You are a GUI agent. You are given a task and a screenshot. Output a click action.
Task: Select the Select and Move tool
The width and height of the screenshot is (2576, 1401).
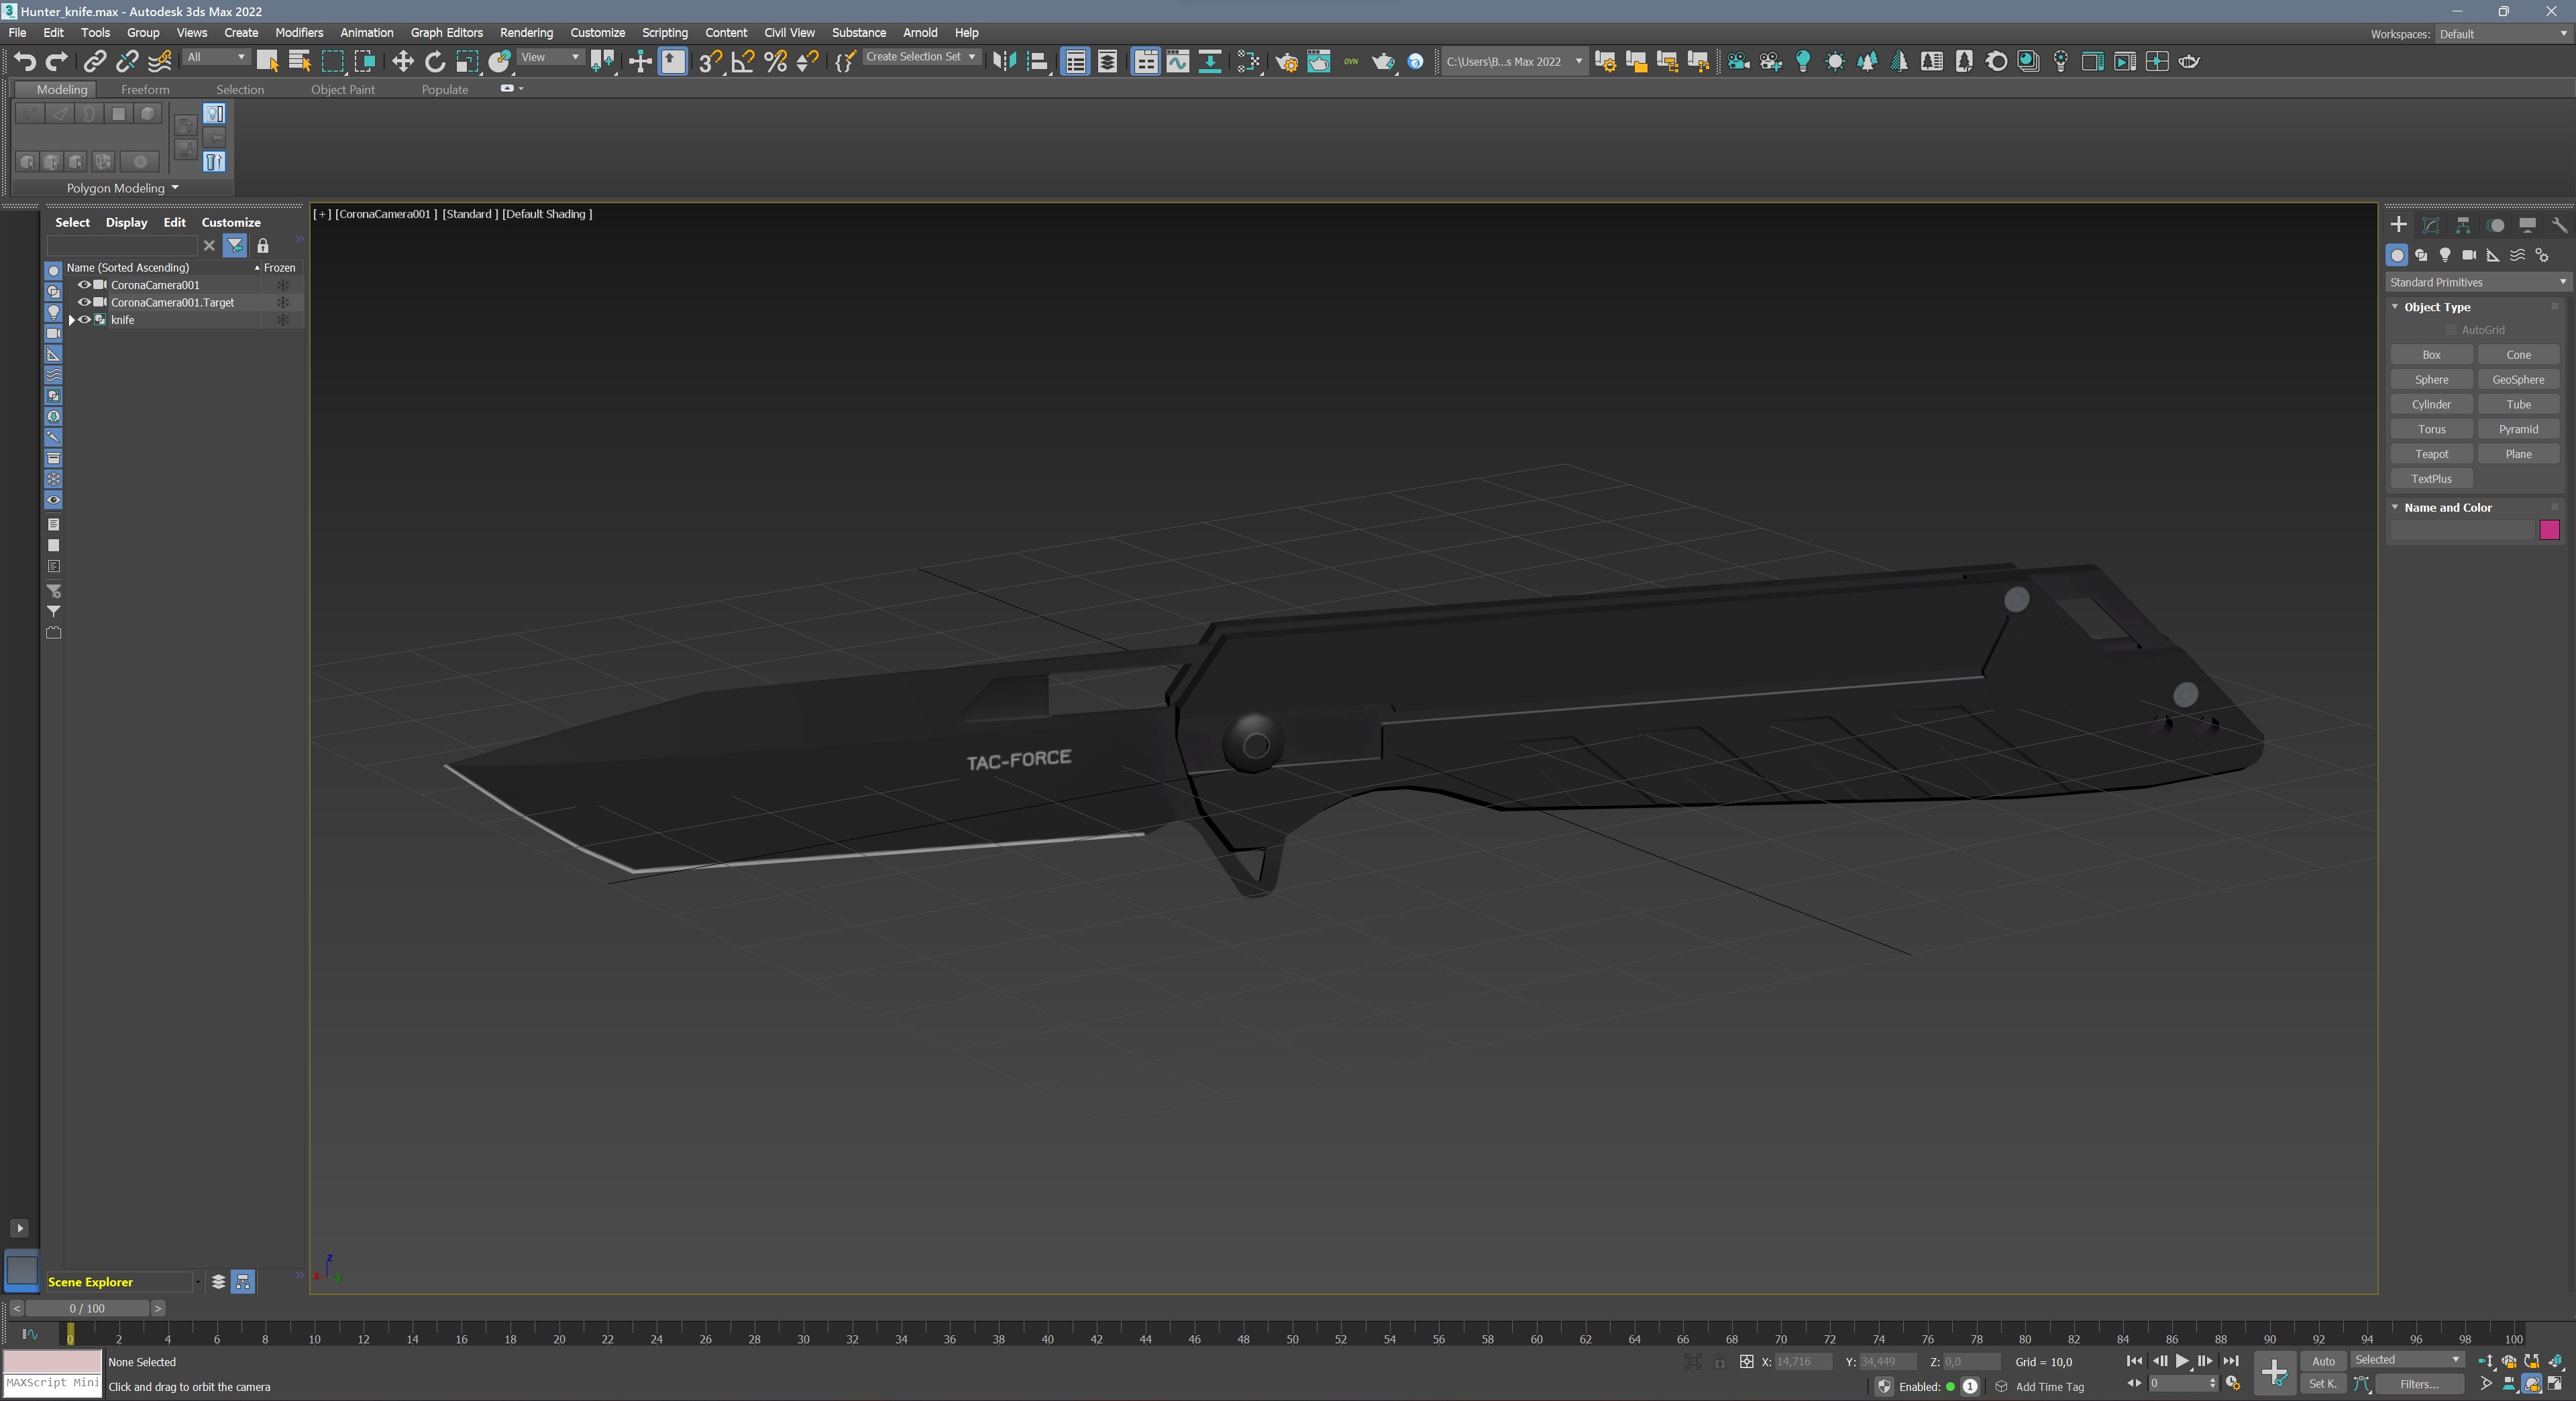(x=402, y=62)
